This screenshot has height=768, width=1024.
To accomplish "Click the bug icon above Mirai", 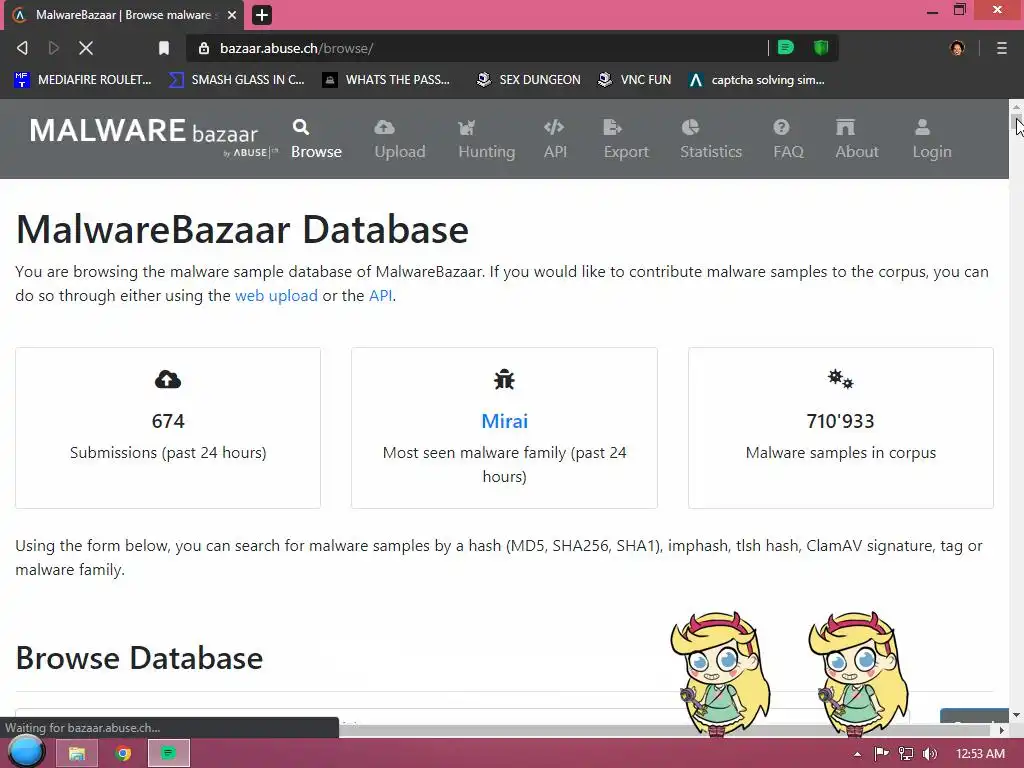I will pos(504,379).
